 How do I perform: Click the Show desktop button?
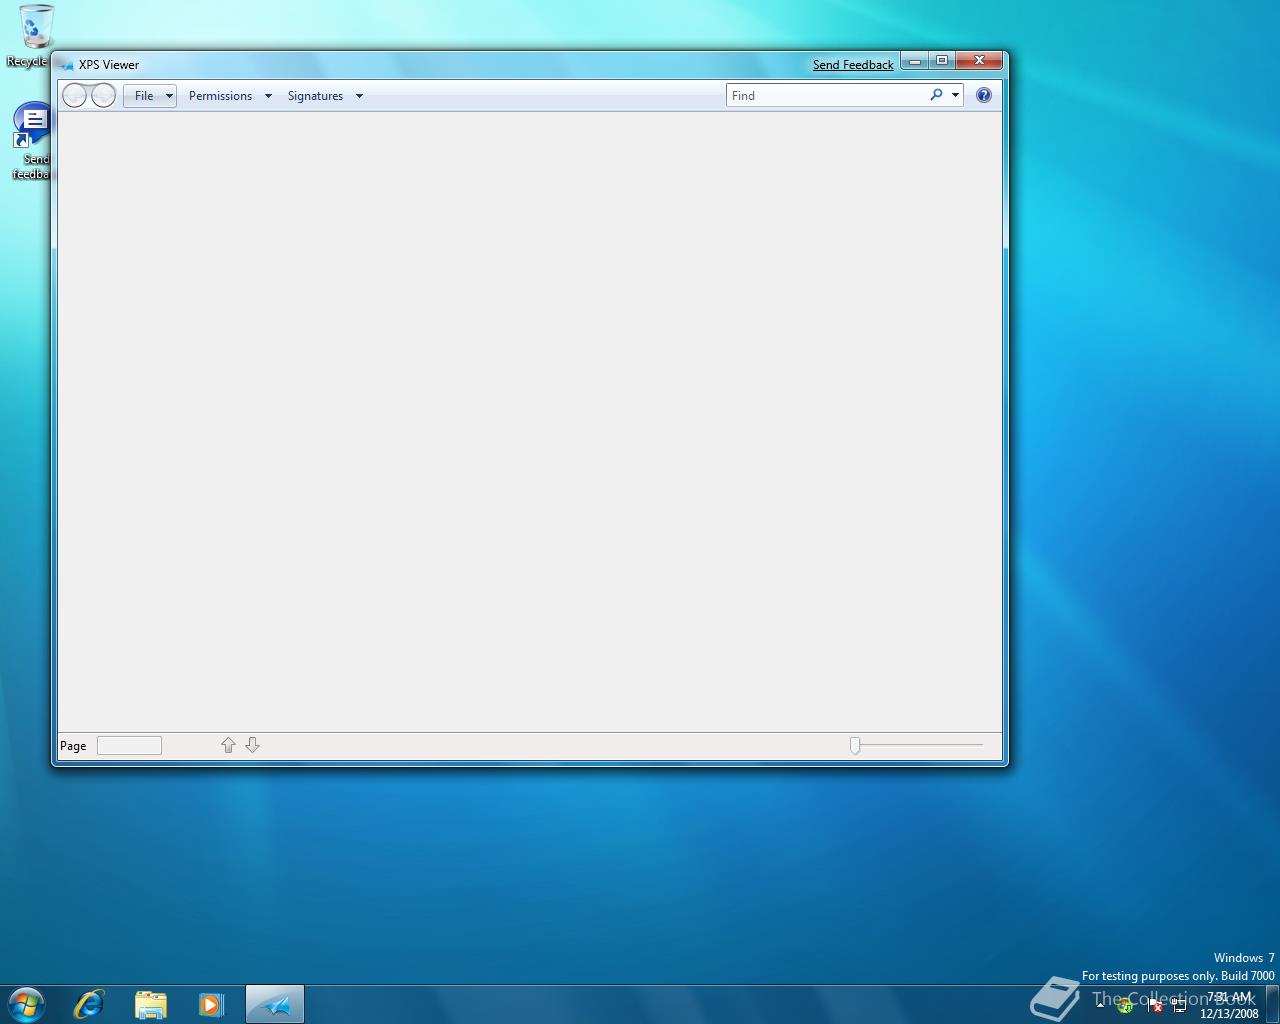[1272, 1004]
